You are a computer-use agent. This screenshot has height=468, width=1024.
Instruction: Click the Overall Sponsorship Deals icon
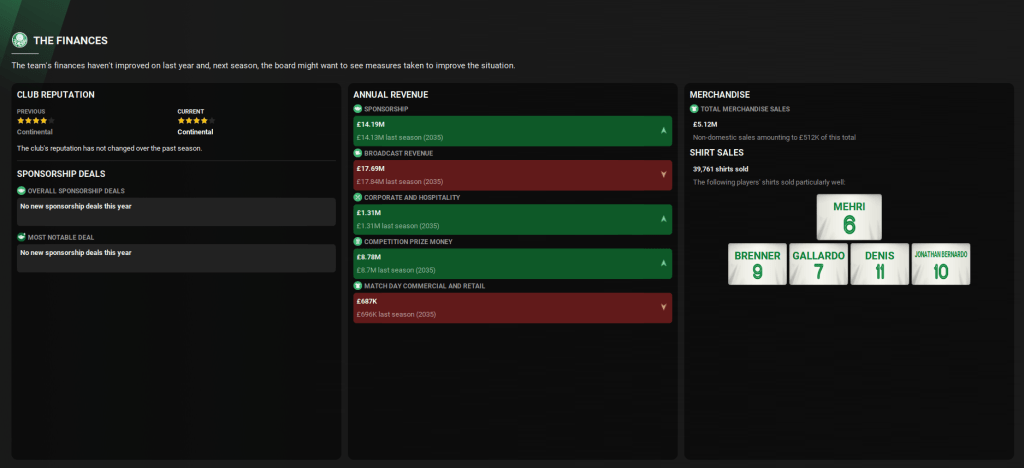click(x=22, y=190)
